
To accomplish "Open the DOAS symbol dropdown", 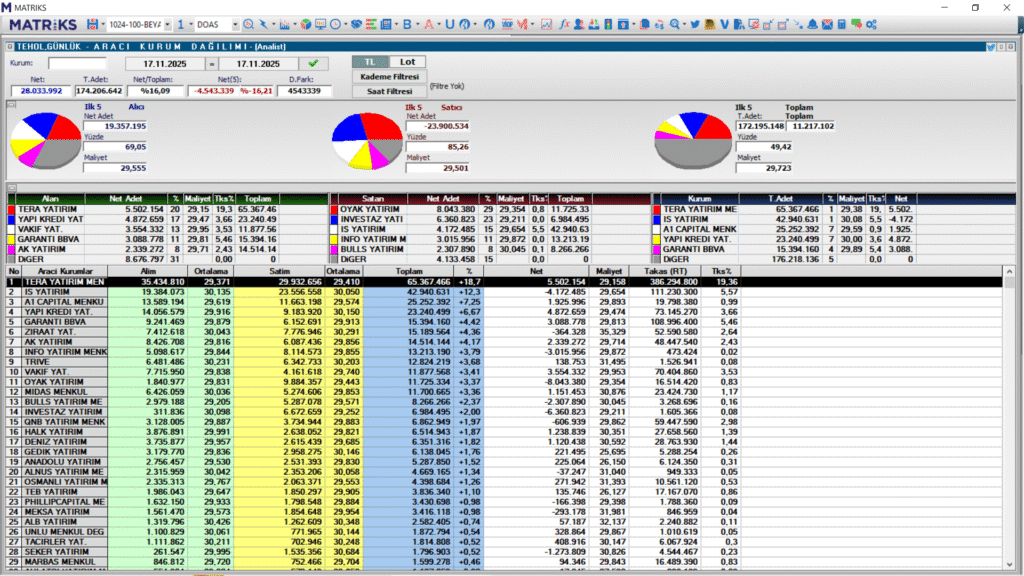I will 235,24.
